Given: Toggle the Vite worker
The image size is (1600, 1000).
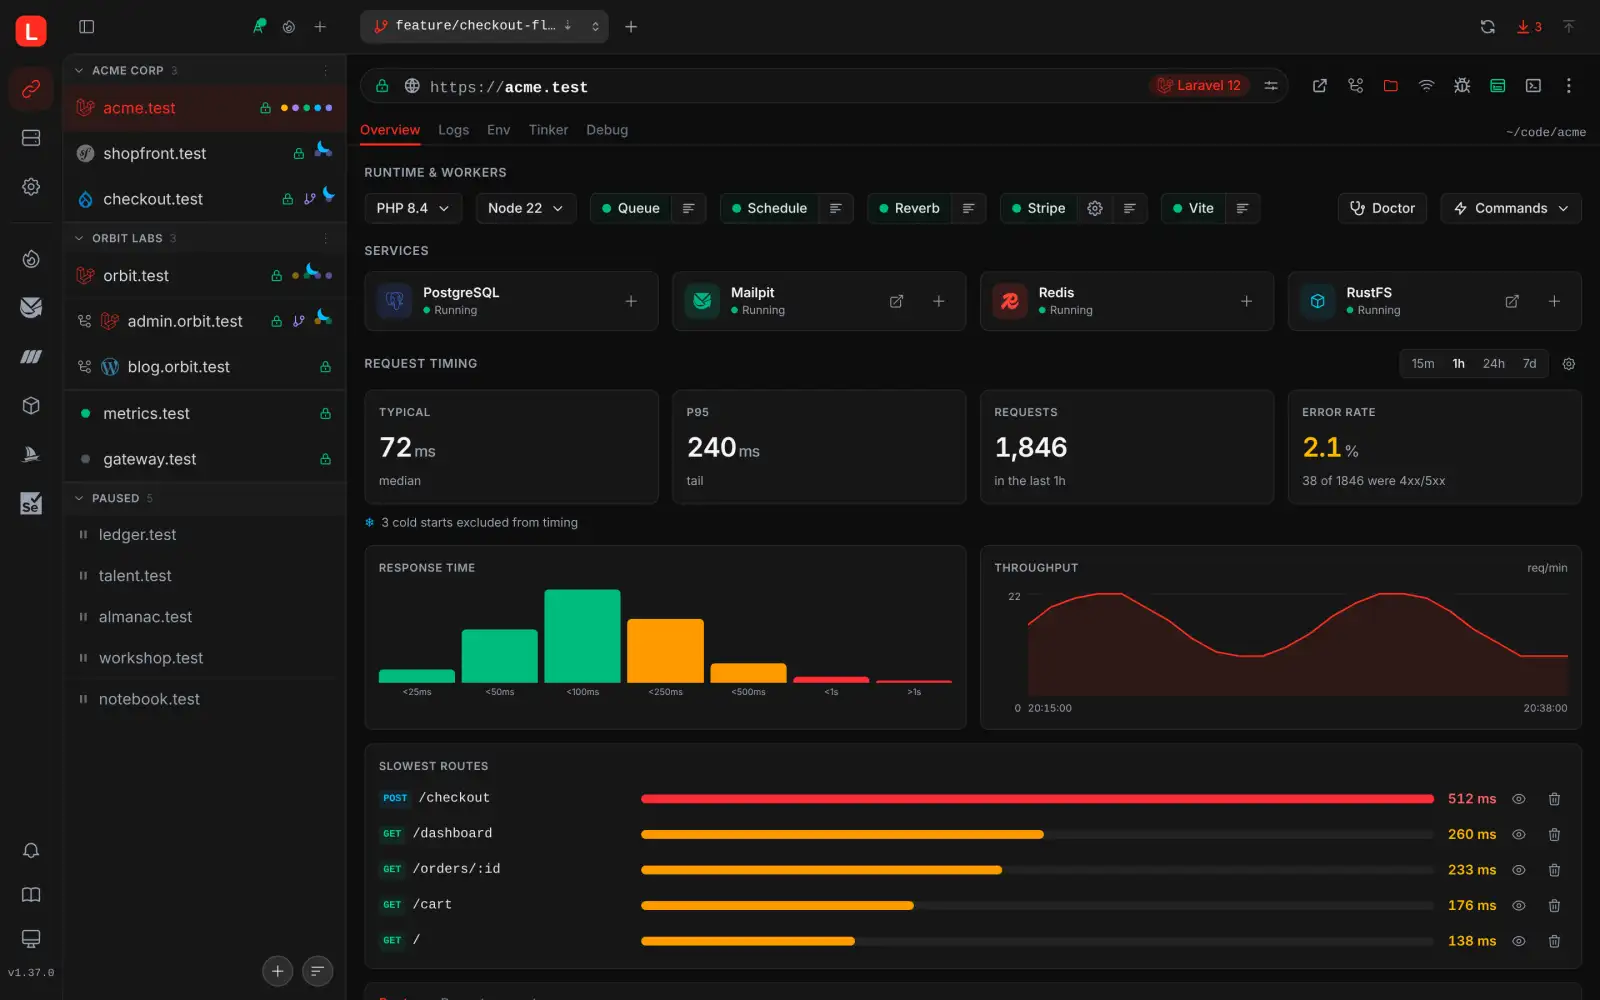Looking at the screenshot, I should [x=1193, y=208].
